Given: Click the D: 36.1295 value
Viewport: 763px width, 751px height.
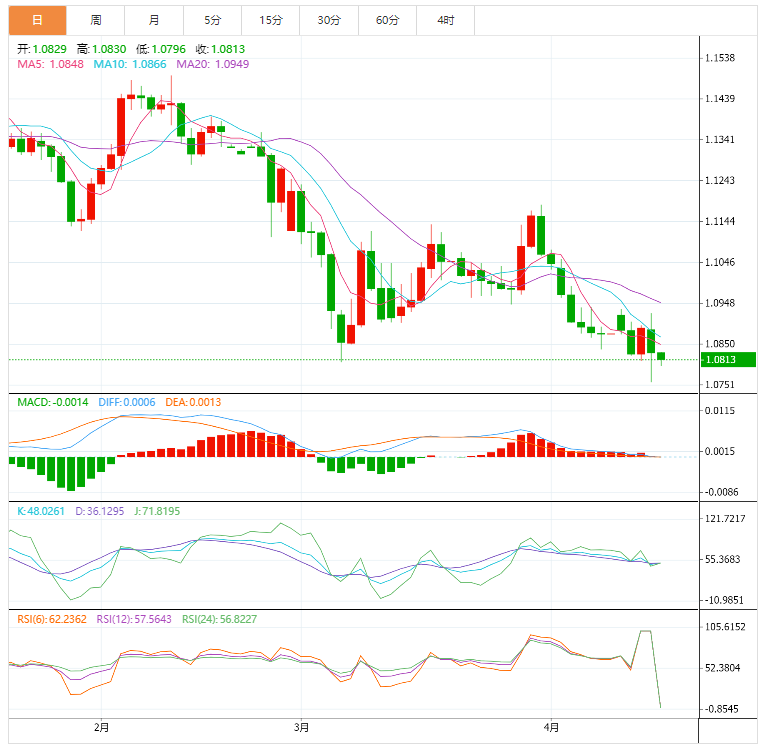Looking at the screenshot, I should (x=100, y=512).
